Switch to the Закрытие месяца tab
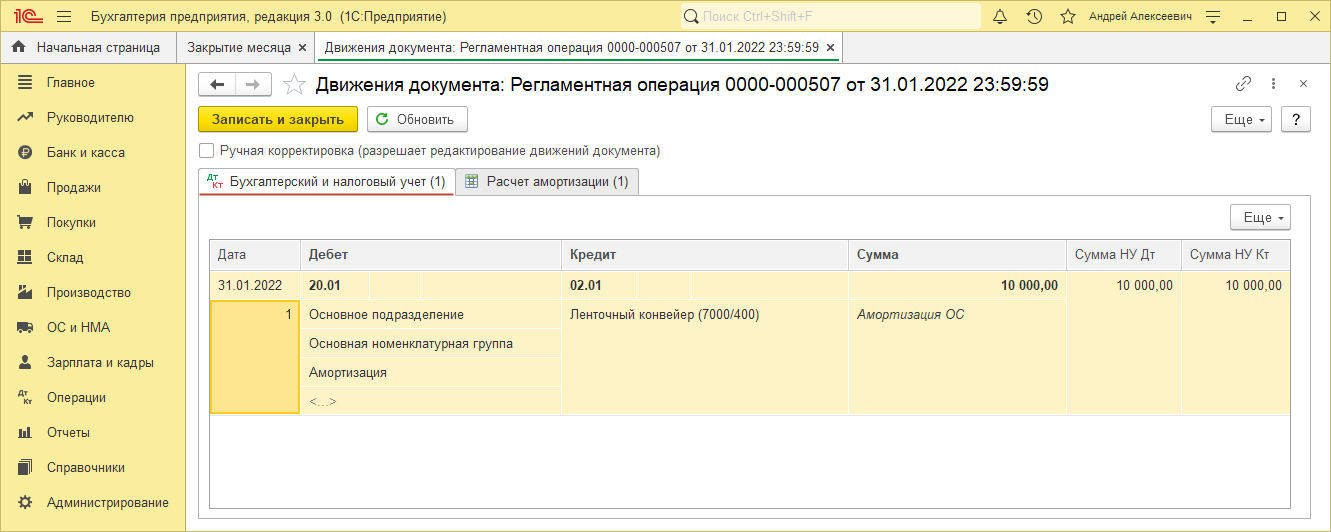 click(239, 47)
